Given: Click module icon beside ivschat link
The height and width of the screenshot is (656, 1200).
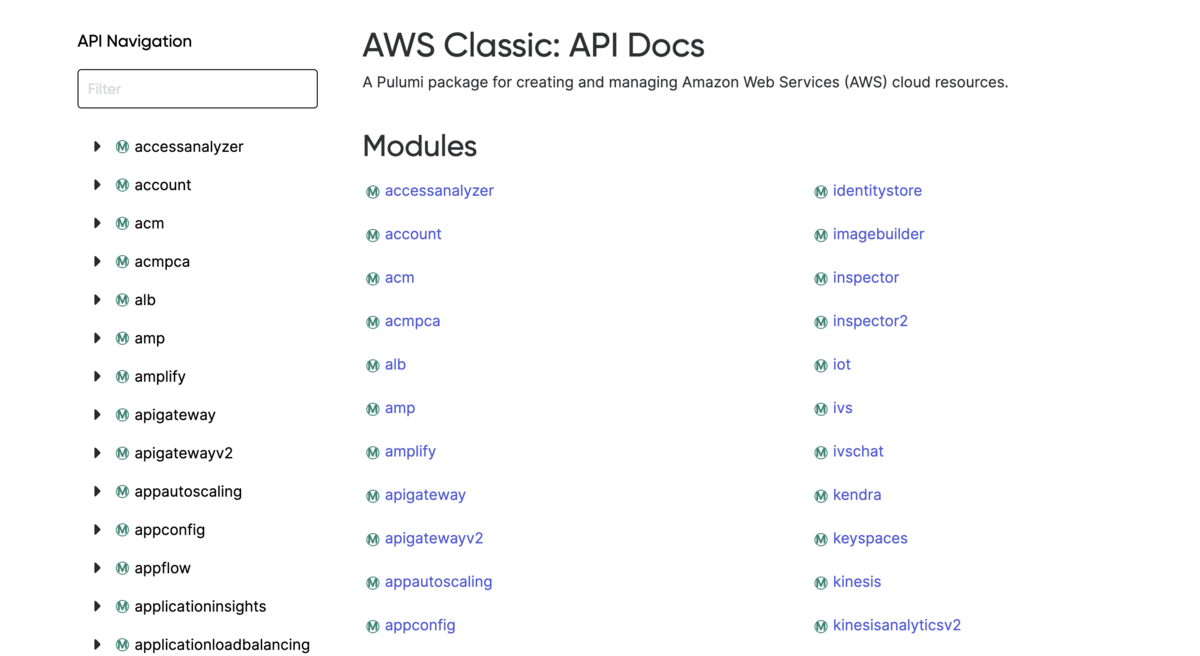Looking at the screenshot, I should 820,453.
